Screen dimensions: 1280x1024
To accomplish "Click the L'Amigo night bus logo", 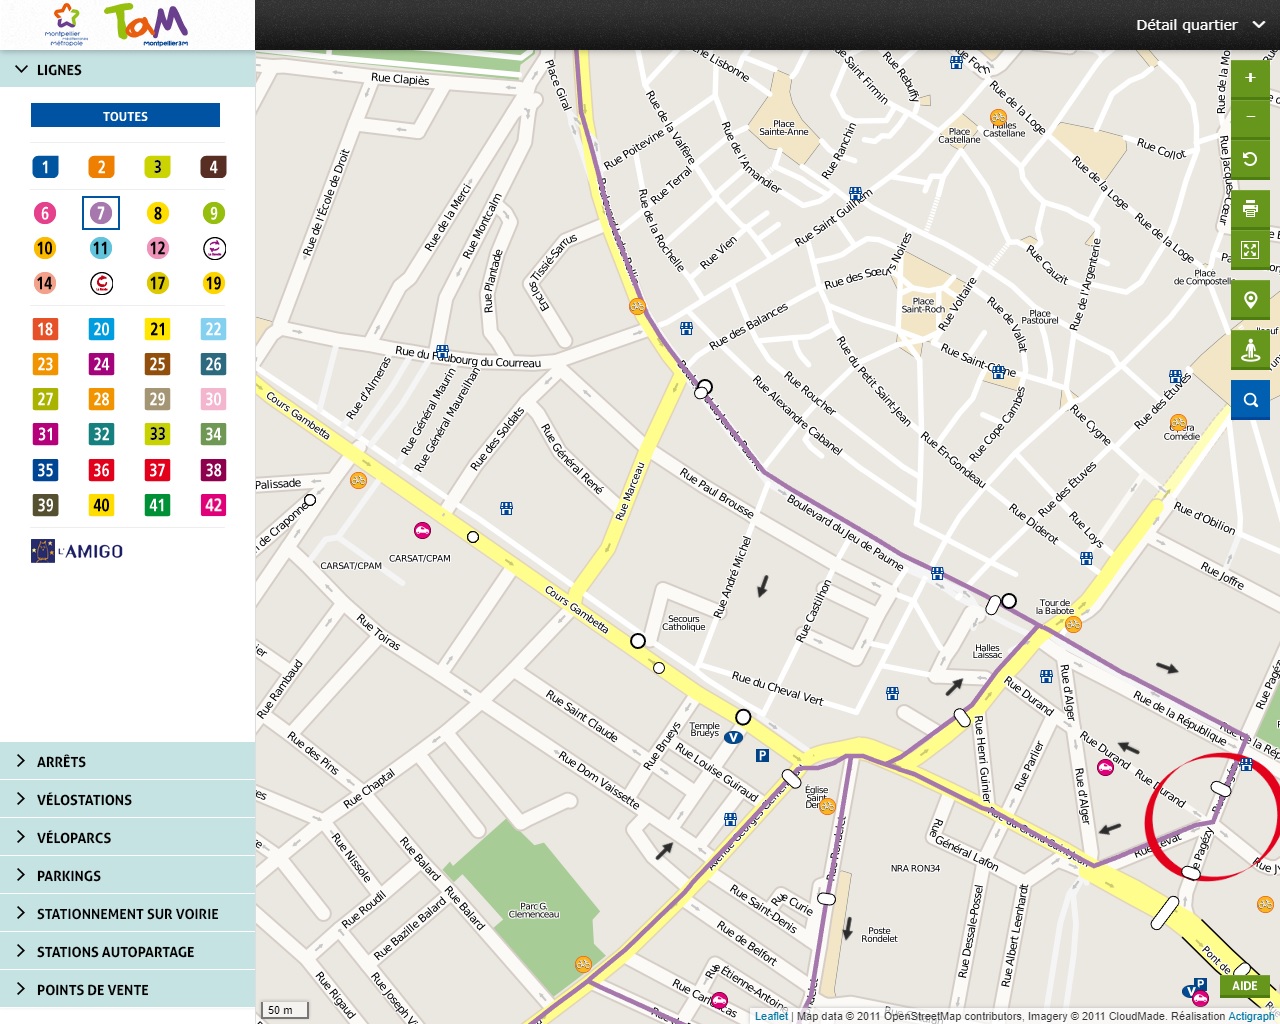I will (77, 551).
